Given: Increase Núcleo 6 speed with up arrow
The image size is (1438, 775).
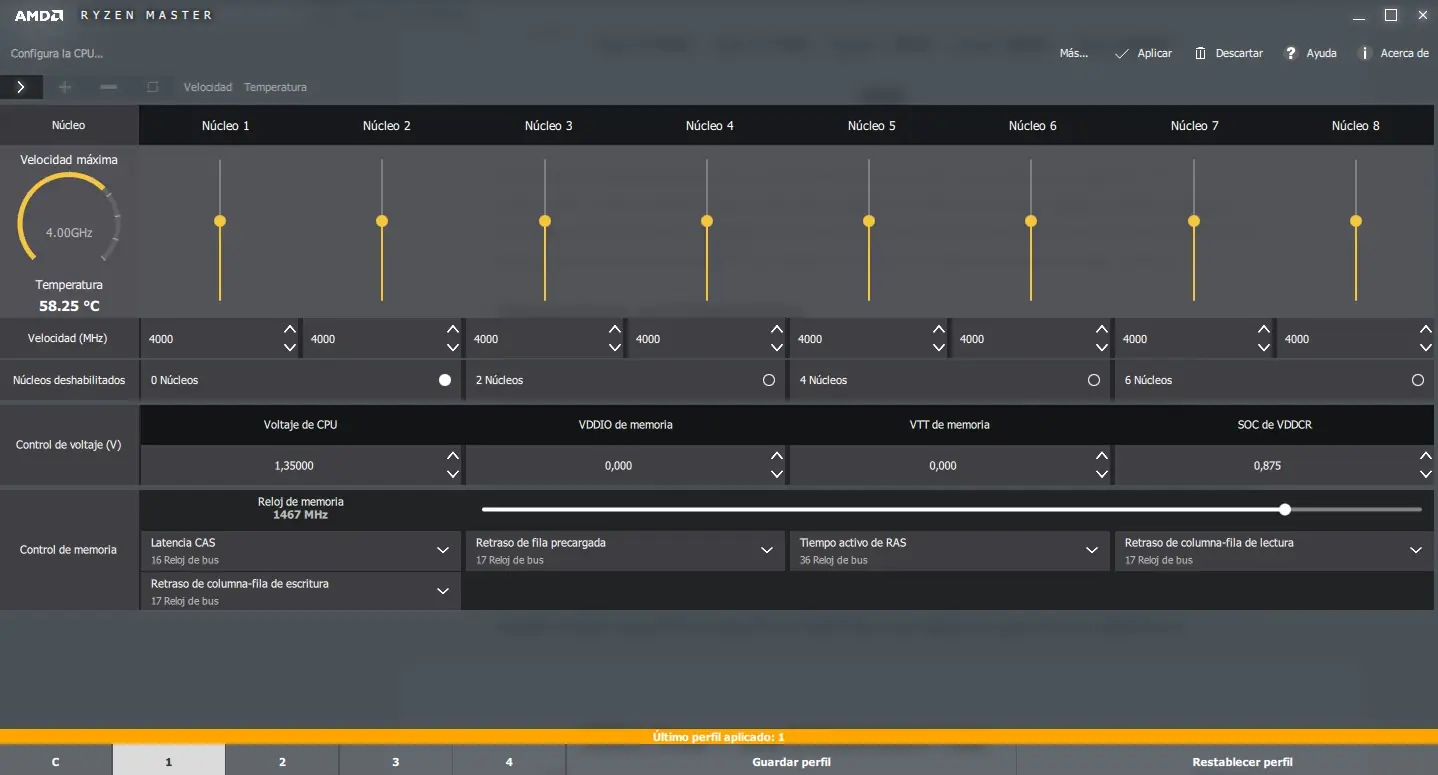Looking at the screenshot, I should click(x=1102, y=329).
